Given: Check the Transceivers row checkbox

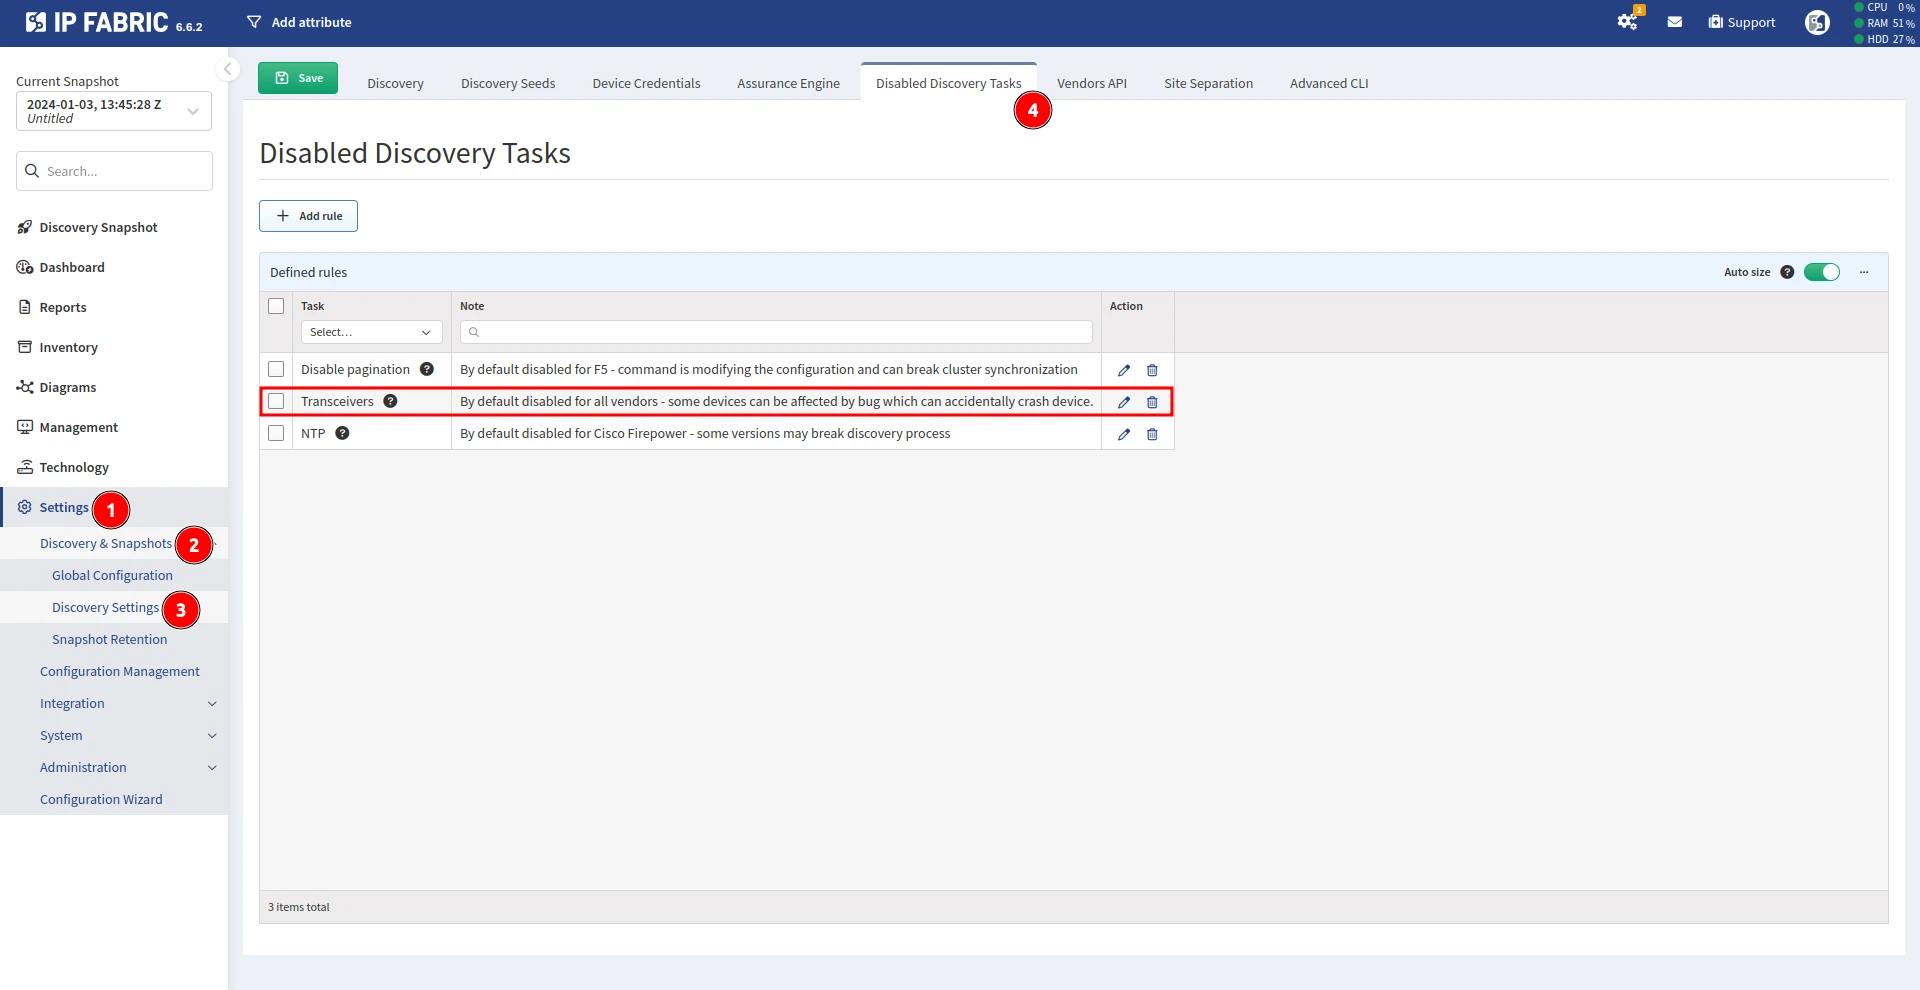Looking at the screenshot, I should 276,401.
